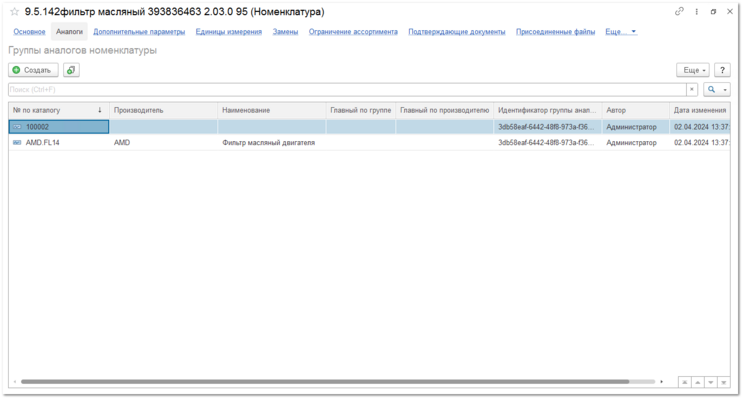This screenshot has height=399, width=743.
Task: Click the horizontal scrollbar thumb
Action: [x=325, y=381]
